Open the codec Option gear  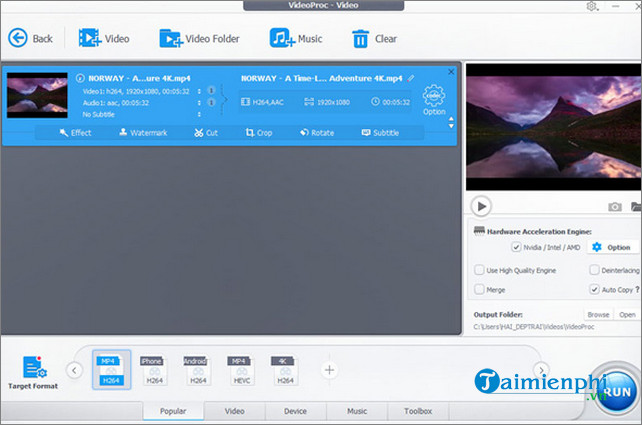point(434,100)
